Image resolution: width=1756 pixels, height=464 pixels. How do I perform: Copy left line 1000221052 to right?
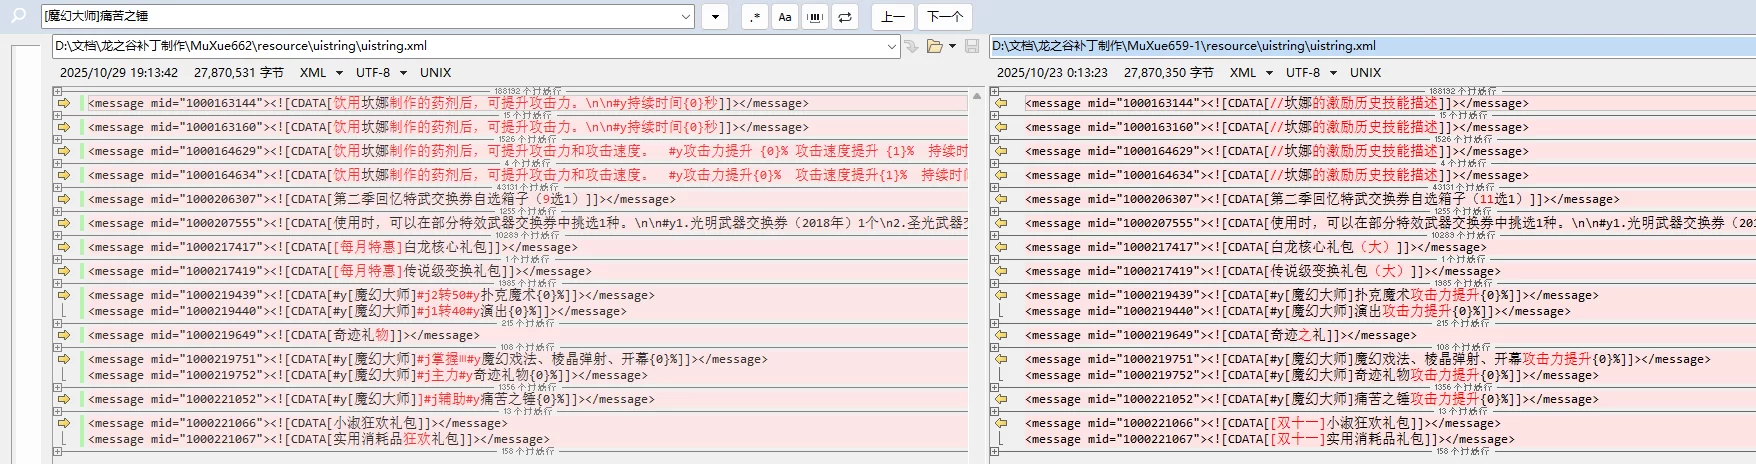(64, 399)
